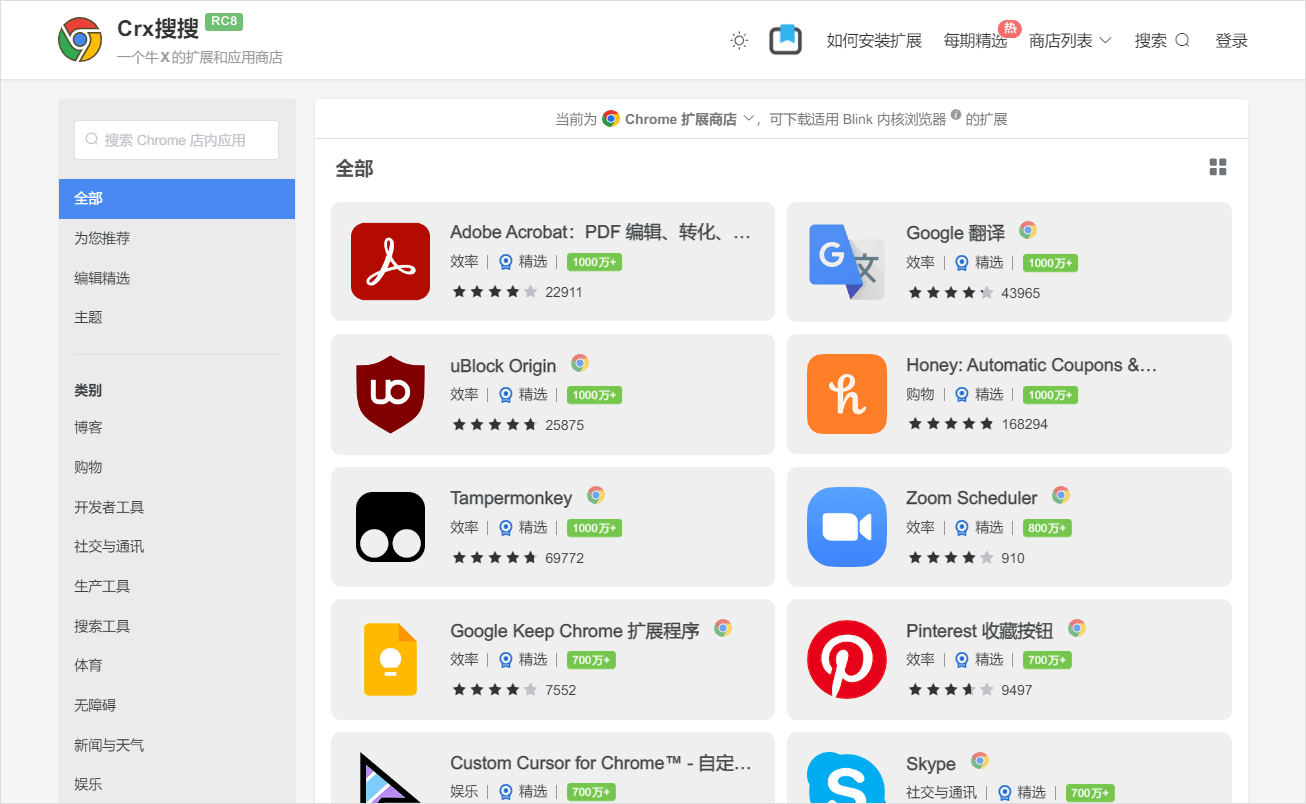Click the Adobe Acrobat extension icon
1306x804 pixels.
(x=390, y=261)
